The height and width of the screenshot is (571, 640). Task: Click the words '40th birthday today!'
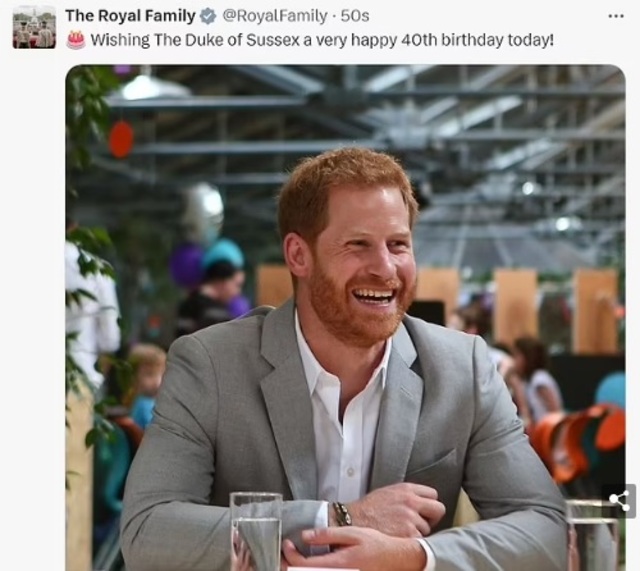[x=481, y=40]
